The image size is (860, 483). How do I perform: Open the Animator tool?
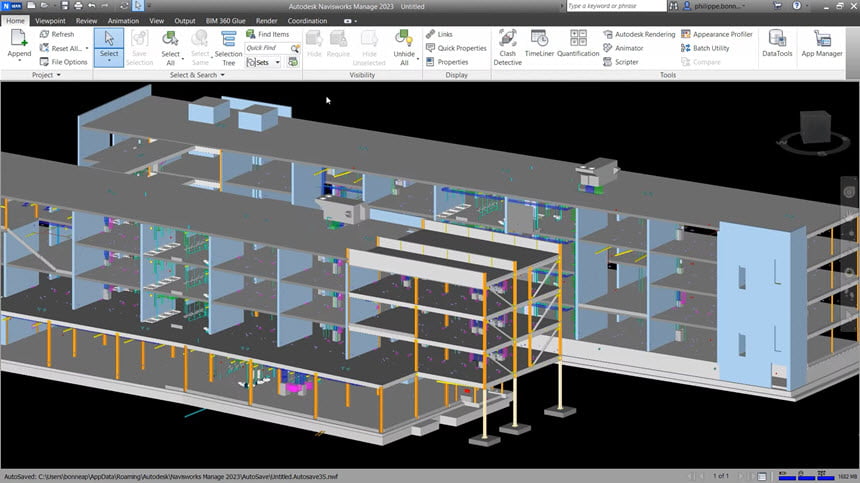coord(623,48)
